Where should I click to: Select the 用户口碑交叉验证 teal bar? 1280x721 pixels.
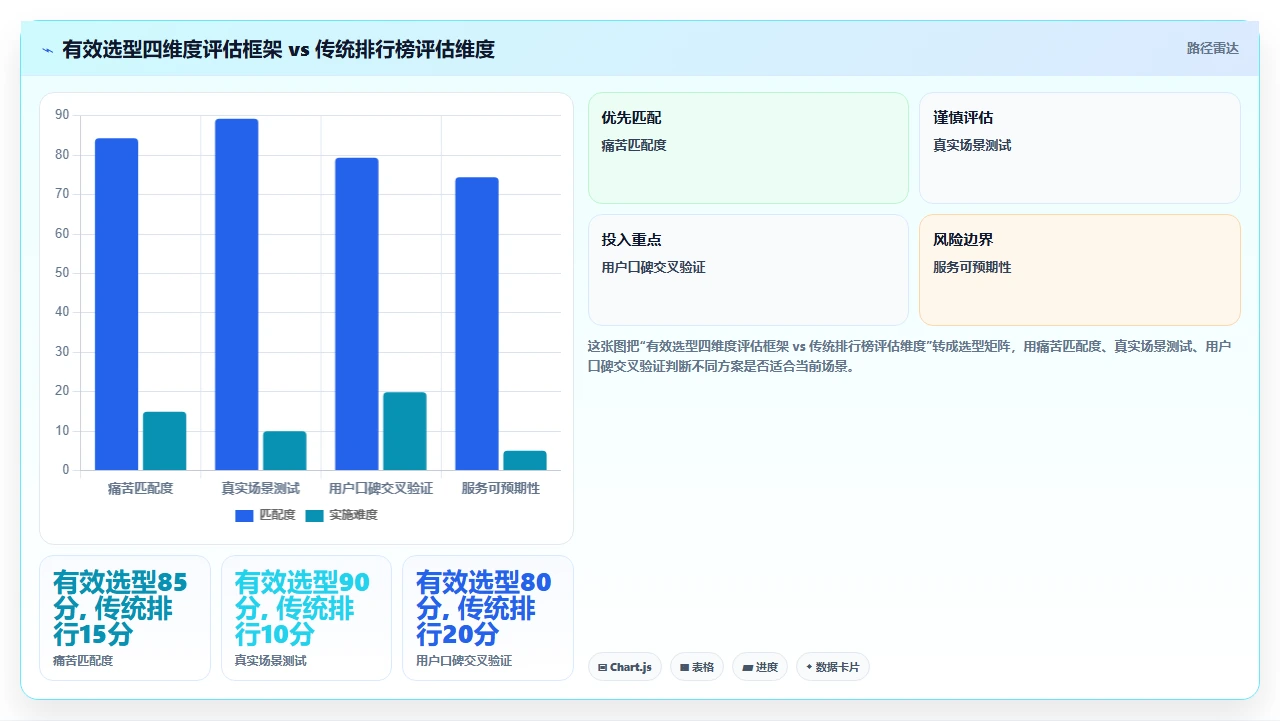click(404, 431)
